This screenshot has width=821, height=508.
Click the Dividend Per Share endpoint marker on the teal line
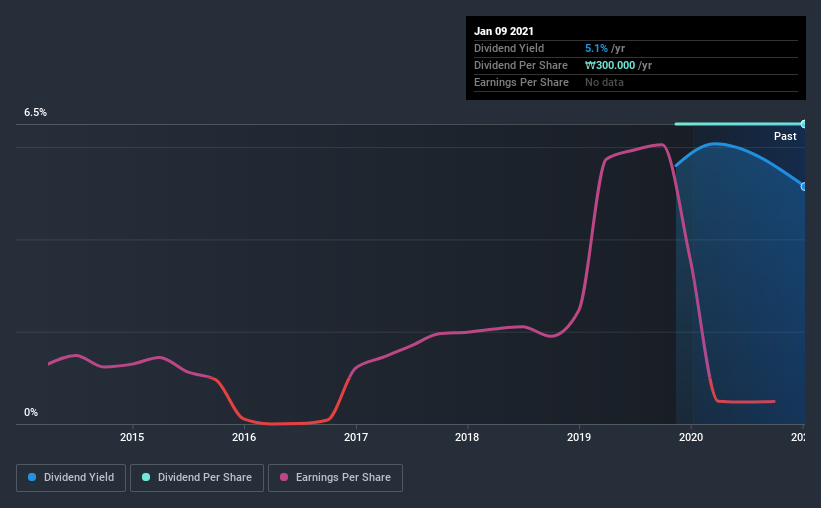(x=803, y=124)
